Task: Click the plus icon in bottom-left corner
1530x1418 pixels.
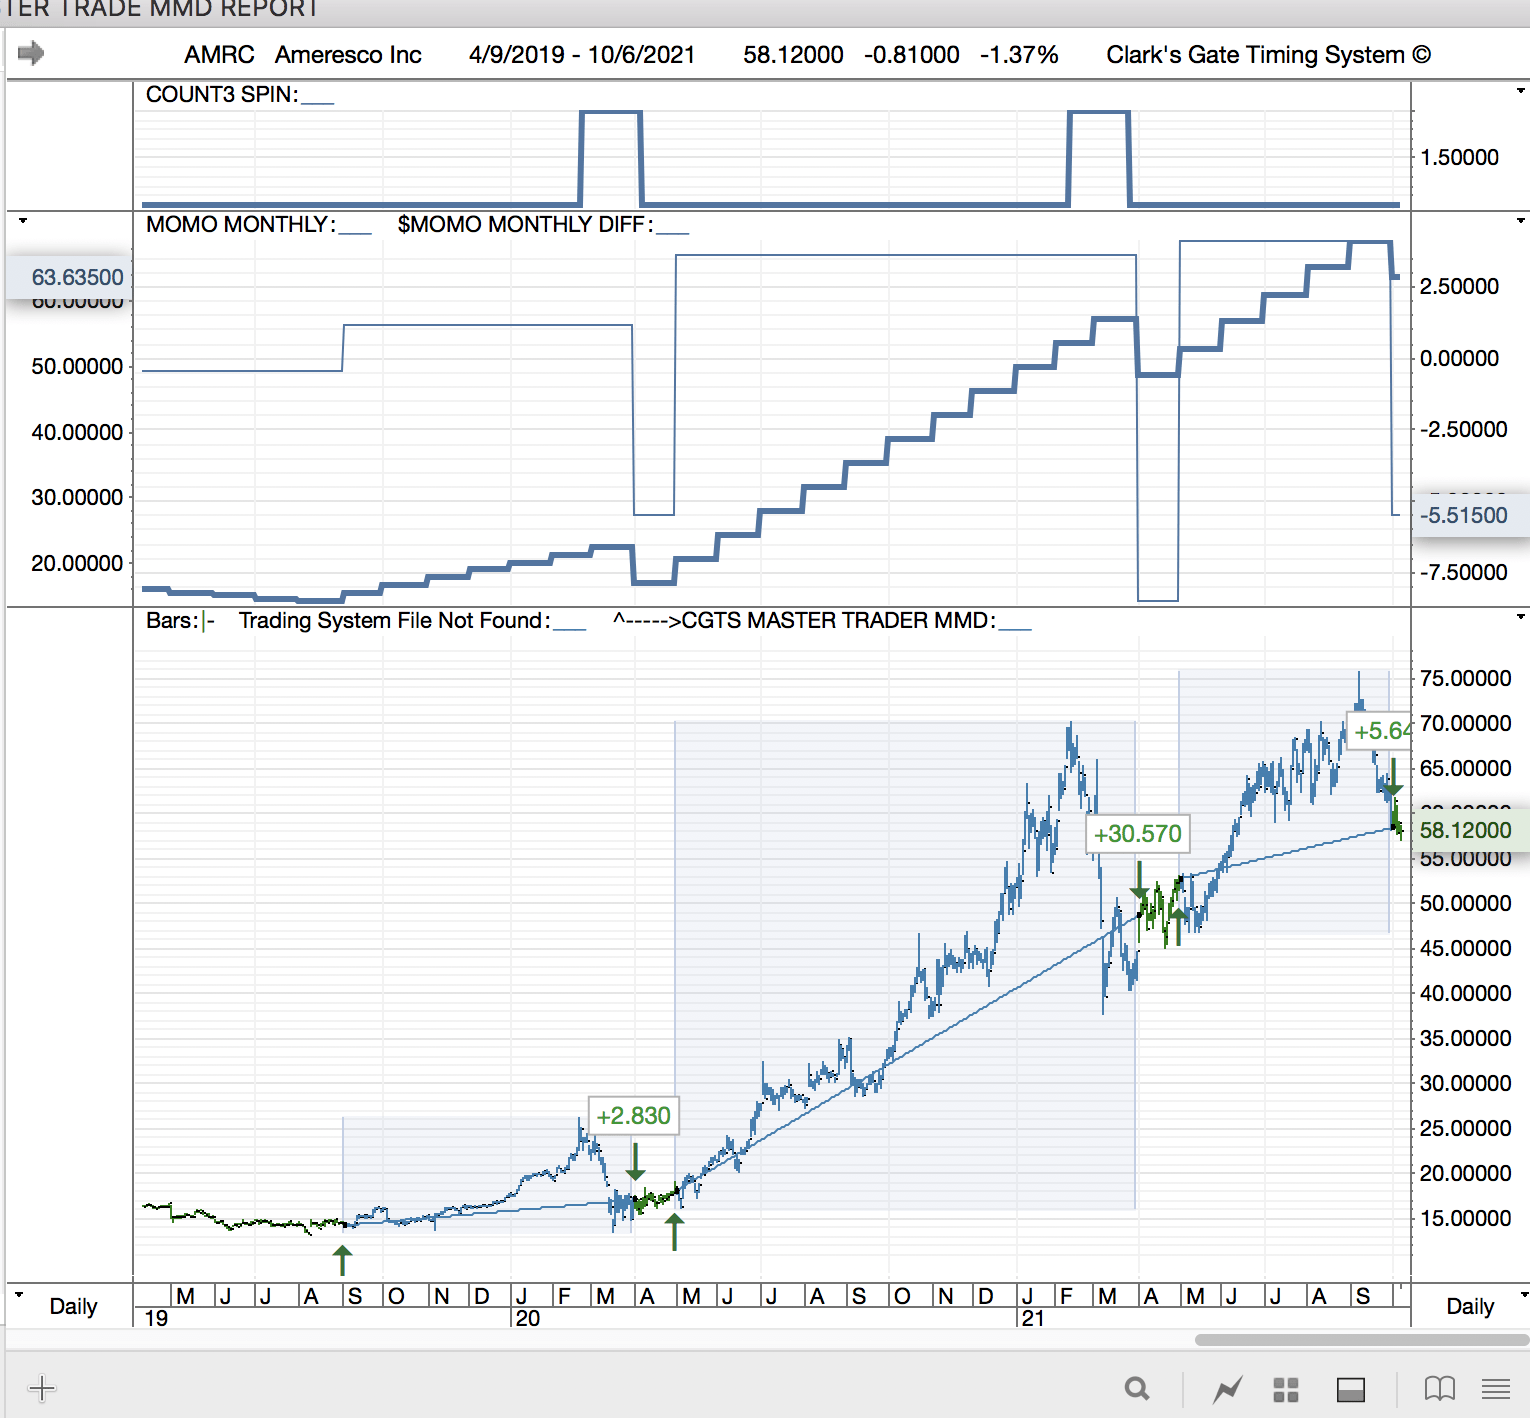Action: click(42, 1388)
